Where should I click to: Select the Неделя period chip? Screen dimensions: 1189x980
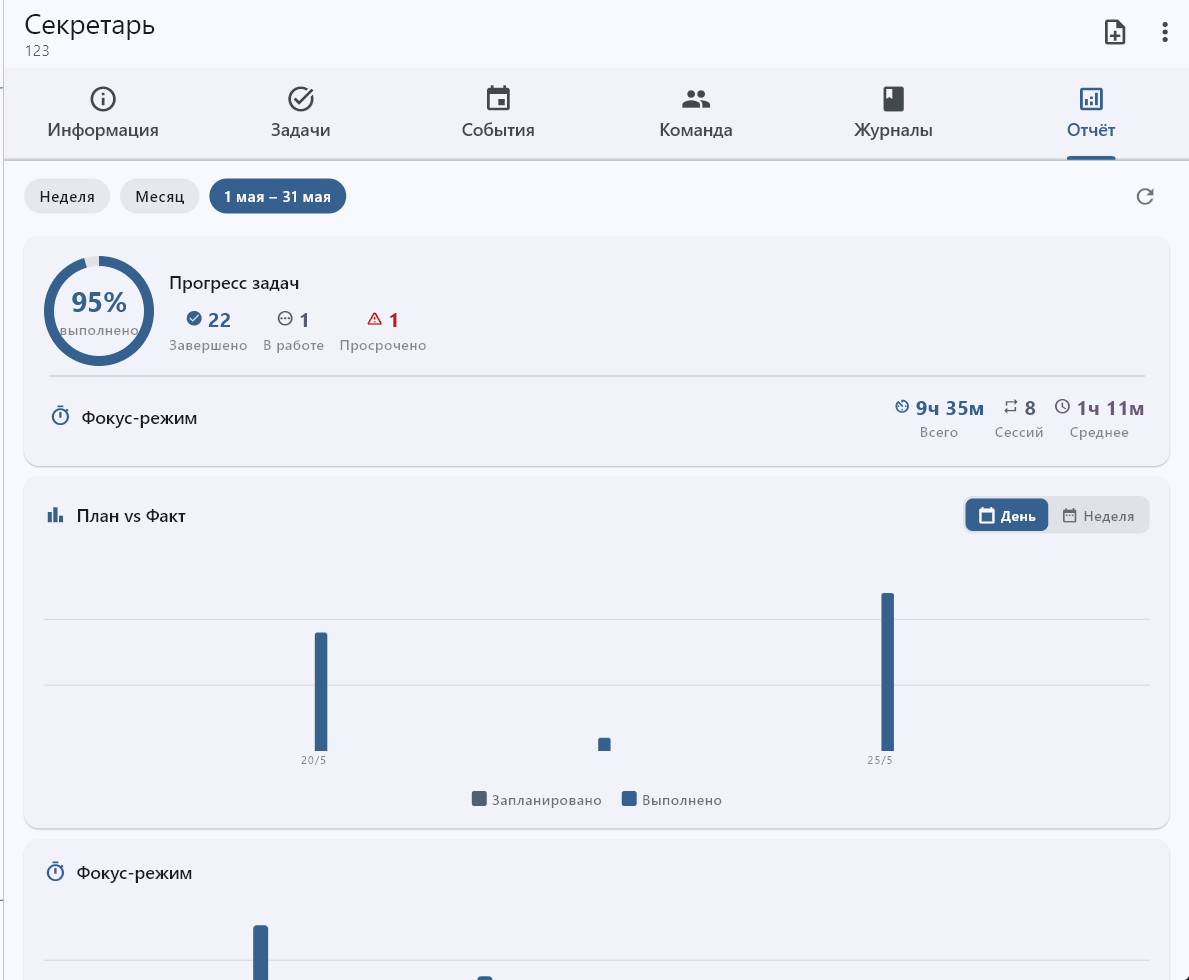point(67,196)
